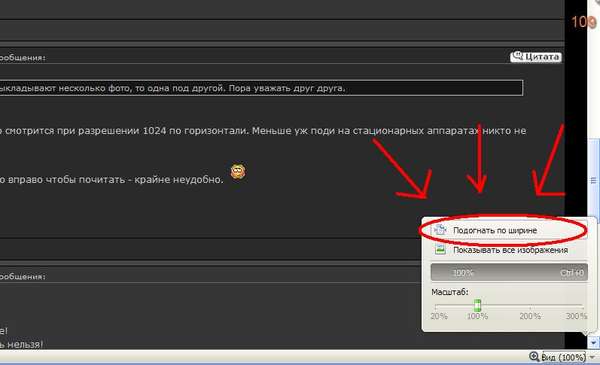Set zoom slider to the 200% mark
The width and height of the screenshot is (600, 365).
pyautogui.click(x=530, y=306)
